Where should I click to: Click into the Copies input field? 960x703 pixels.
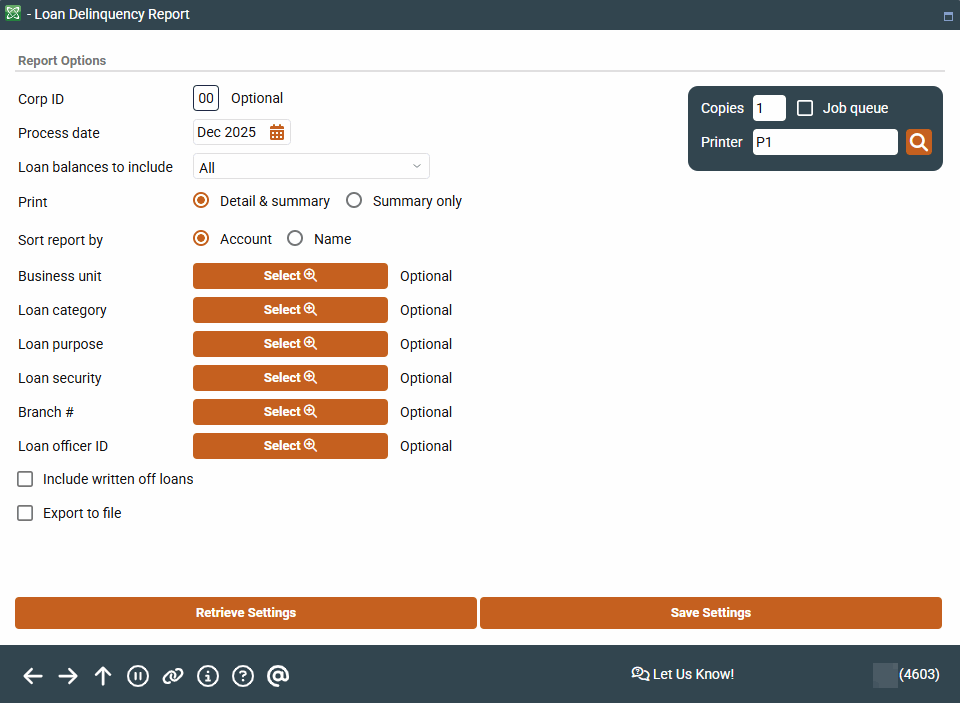pyautogui.click(x=768, y=108)
